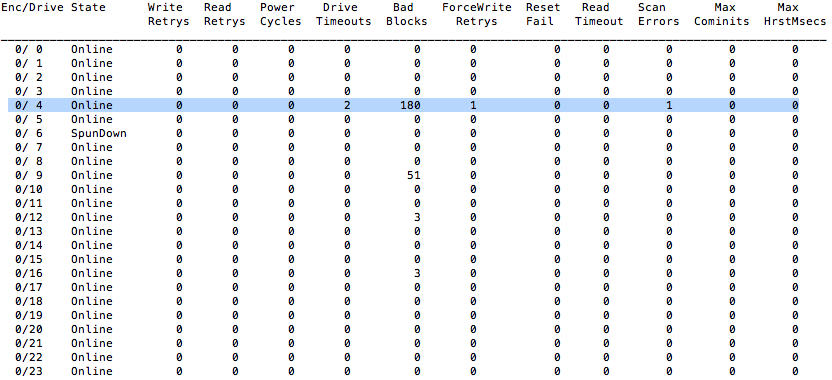The image size is (832, 380).
Task: Click Bad Blocks value '3' for drive 0/16
Action: [x=417, y=273]
